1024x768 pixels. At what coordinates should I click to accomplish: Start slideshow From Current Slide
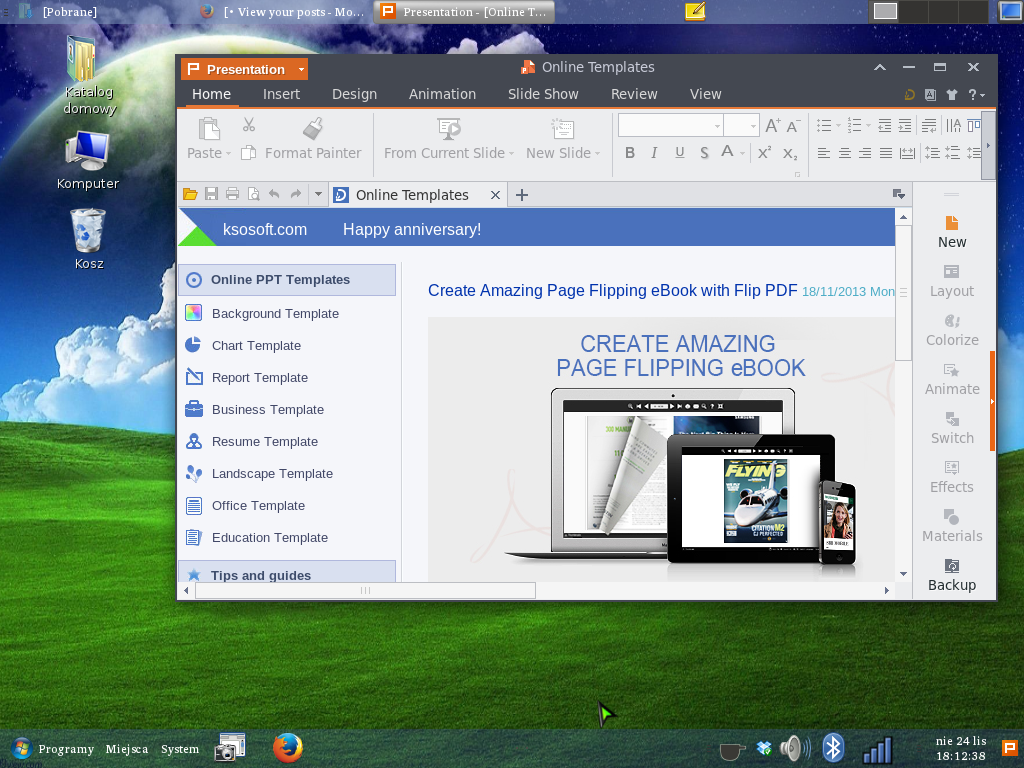(449, 129)
